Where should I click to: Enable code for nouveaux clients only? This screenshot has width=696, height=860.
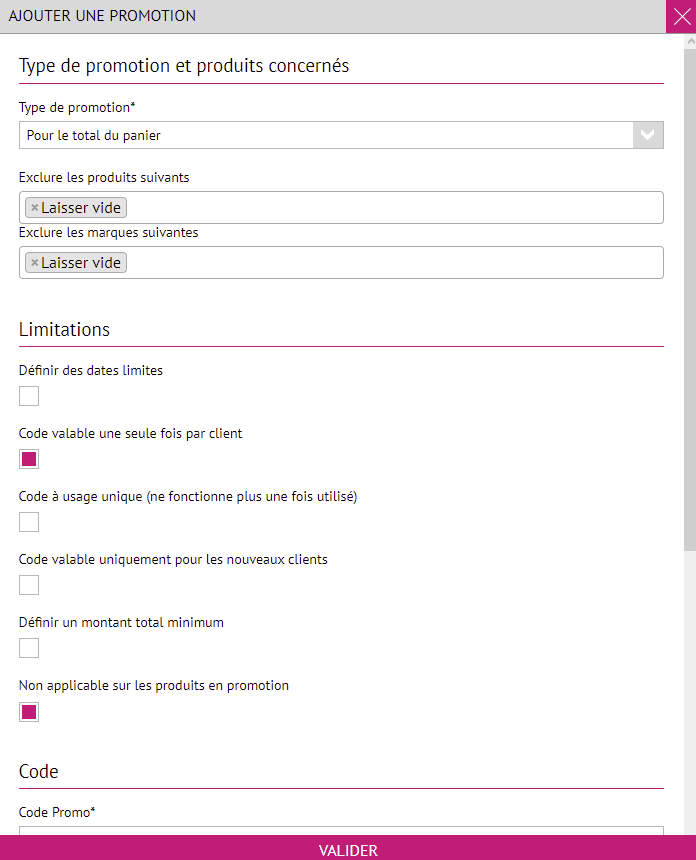pyautogui.click(x=29, y=585)
